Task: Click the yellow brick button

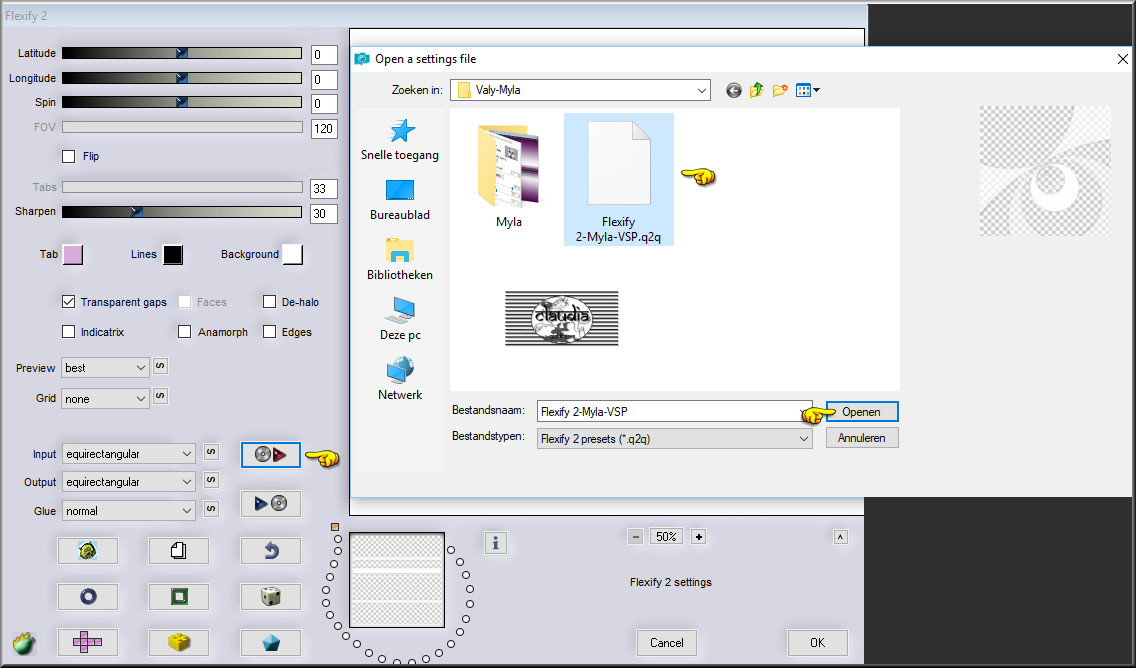Action: pyautogui.click(x=179, y=642)
